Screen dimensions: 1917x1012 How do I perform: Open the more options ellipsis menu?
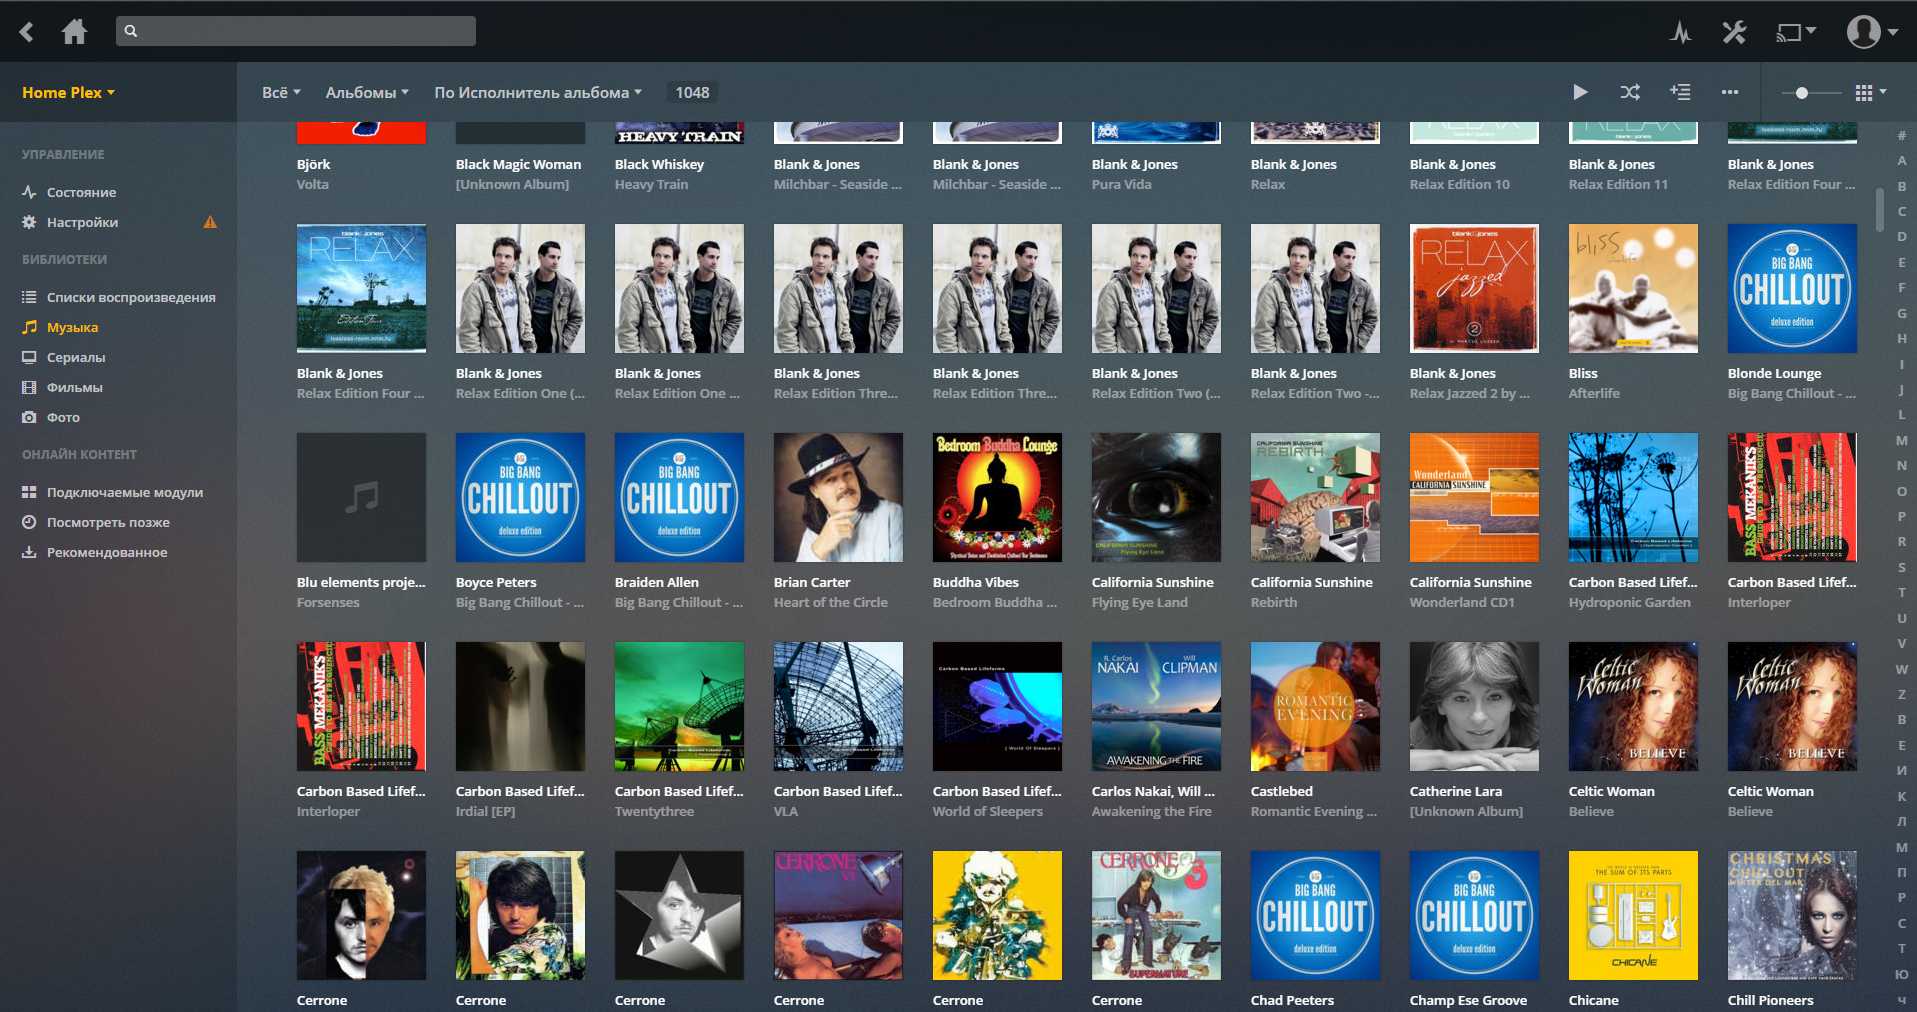1730,92
